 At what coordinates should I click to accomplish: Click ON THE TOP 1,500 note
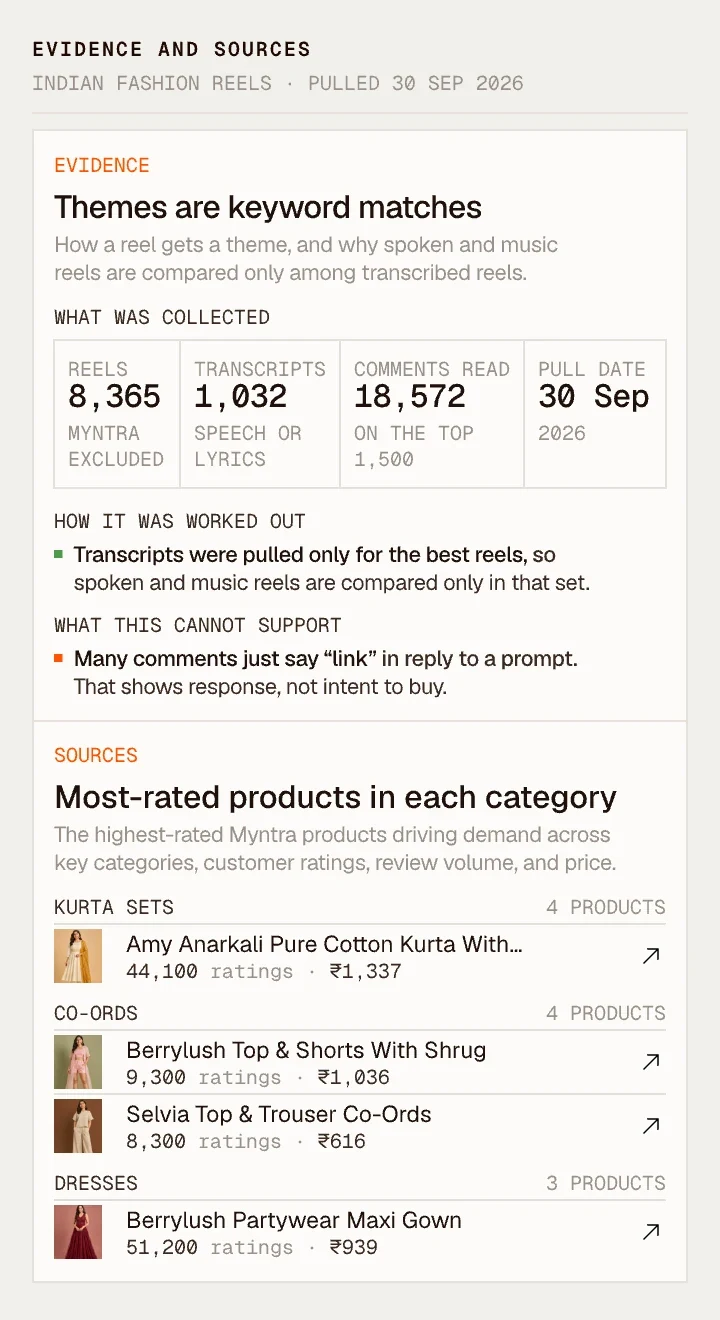tap(414, 446)
